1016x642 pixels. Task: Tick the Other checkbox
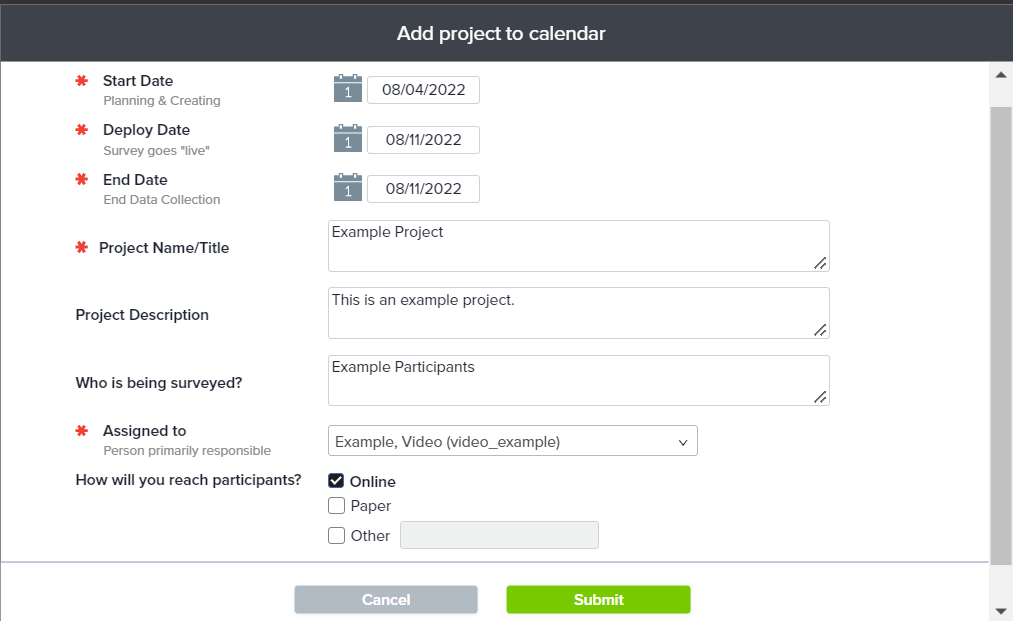pyautogui.click(x=336, y=536)
